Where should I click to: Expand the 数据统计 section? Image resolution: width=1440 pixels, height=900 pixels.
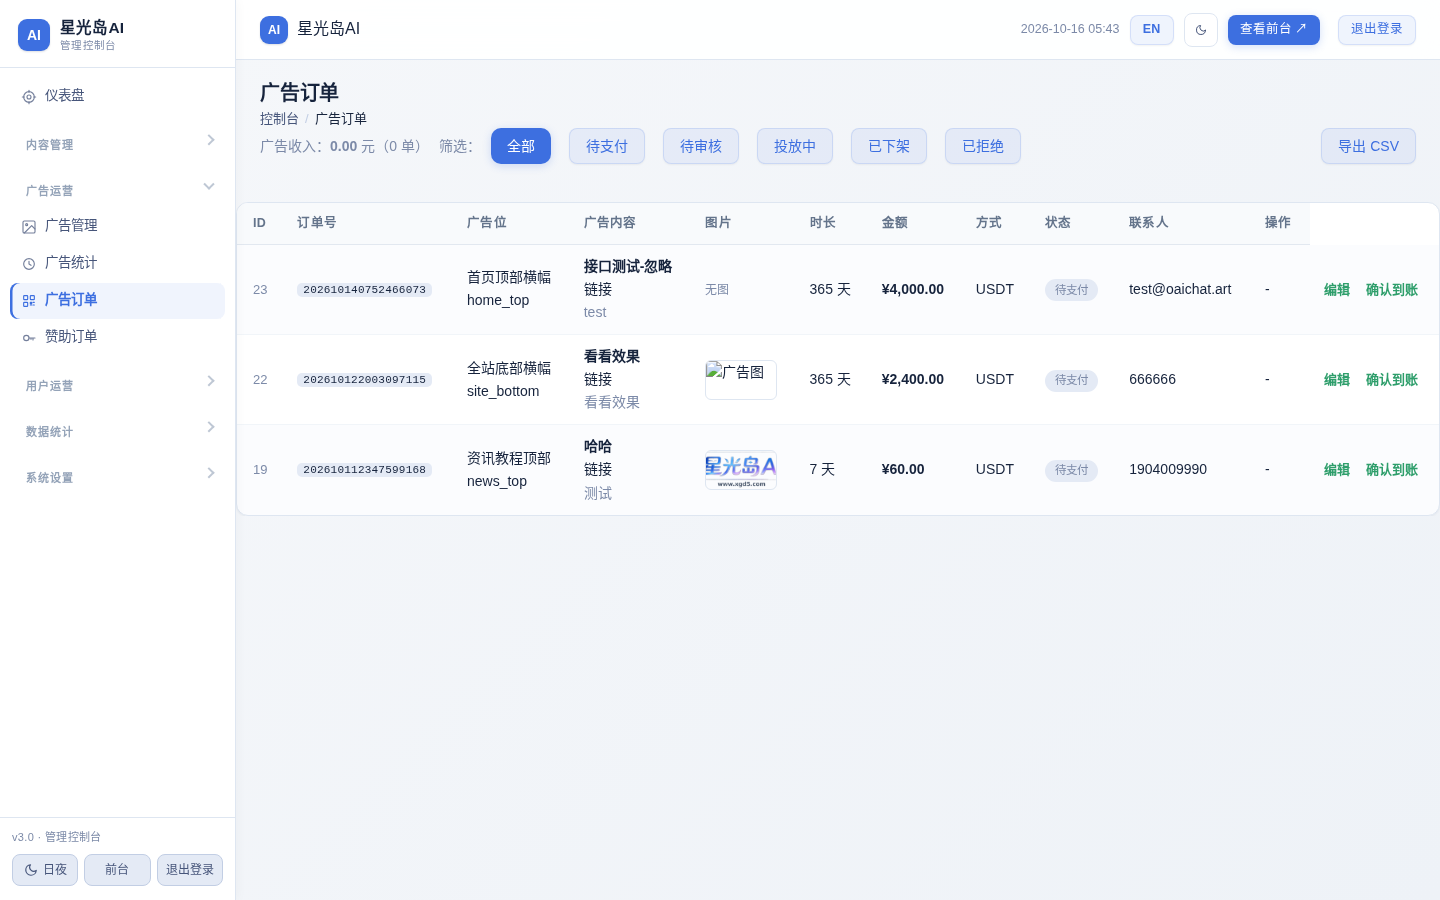click(x=117, y=431)
